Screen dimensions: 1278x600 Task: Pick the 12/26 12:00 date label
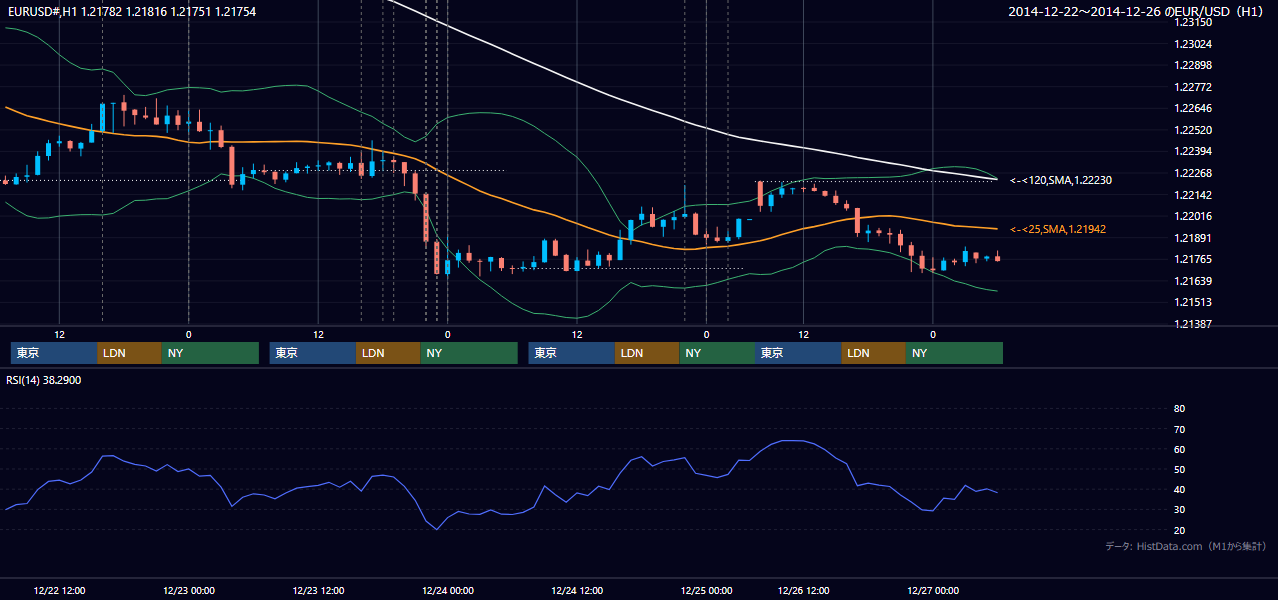[803, 590]
